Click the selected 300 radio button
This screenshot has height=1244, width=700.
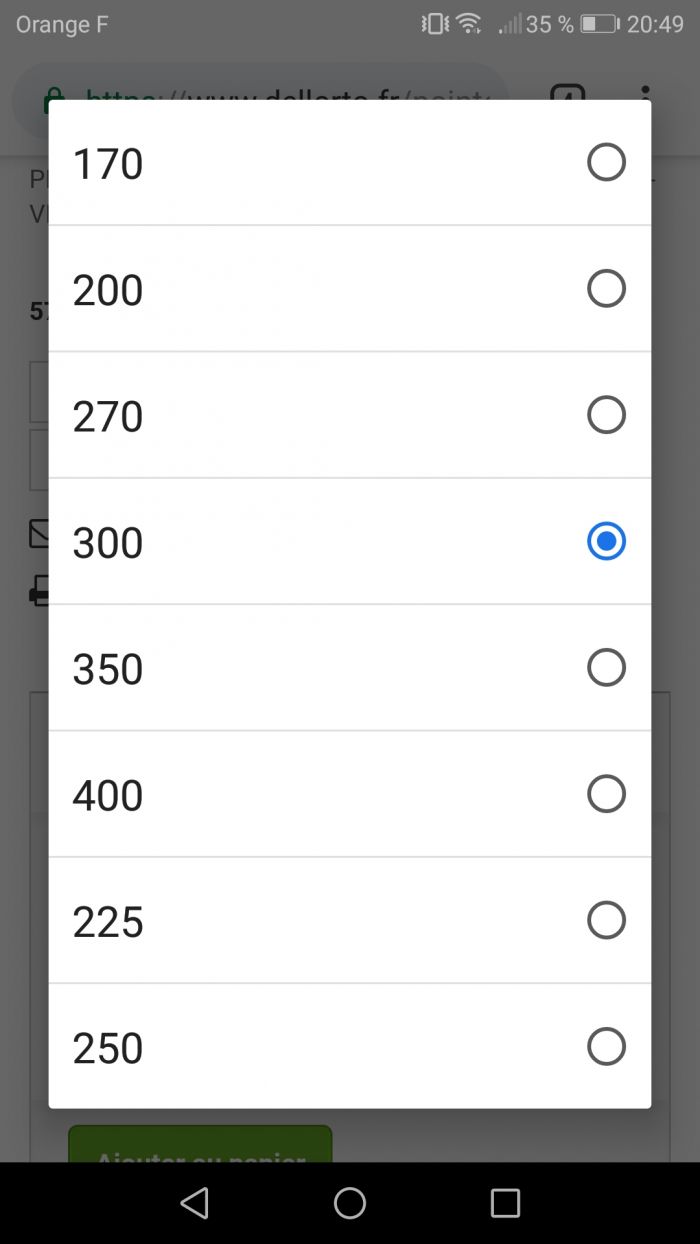(x=606, y=541)
